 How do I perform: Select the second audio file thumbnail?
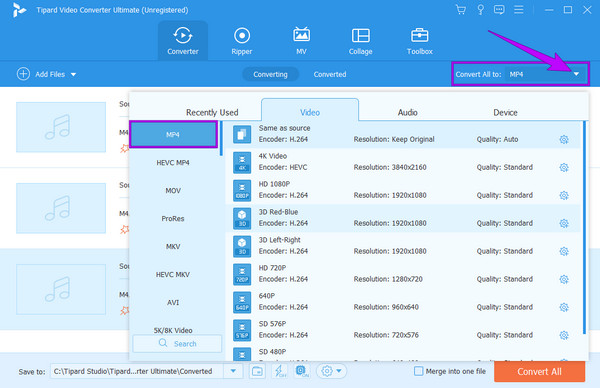tap(61, 208)
